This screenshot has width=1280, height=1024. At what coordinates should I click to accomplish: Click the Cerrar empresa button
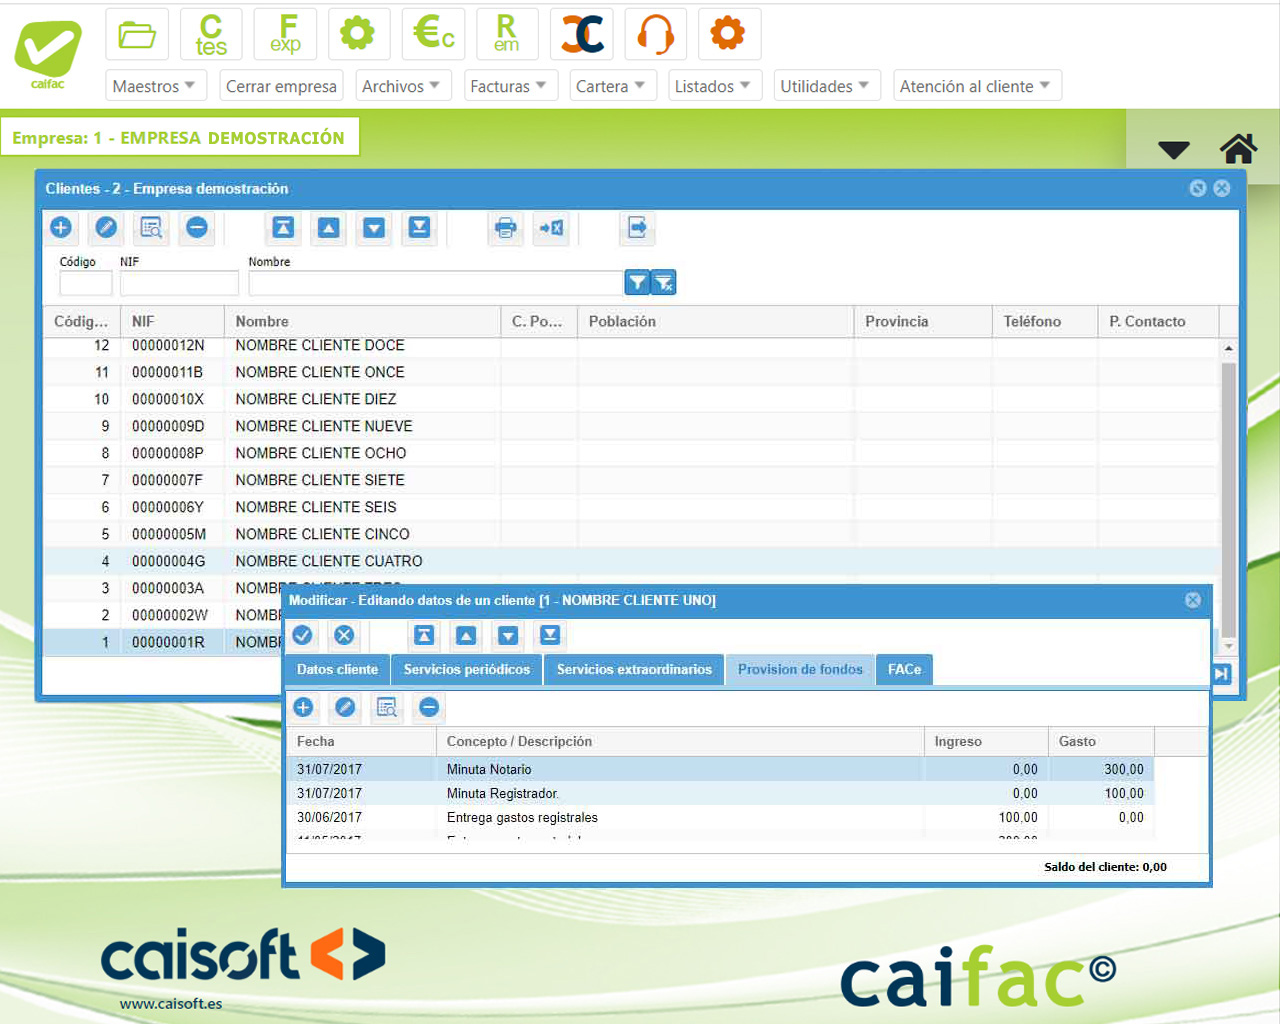281,86
